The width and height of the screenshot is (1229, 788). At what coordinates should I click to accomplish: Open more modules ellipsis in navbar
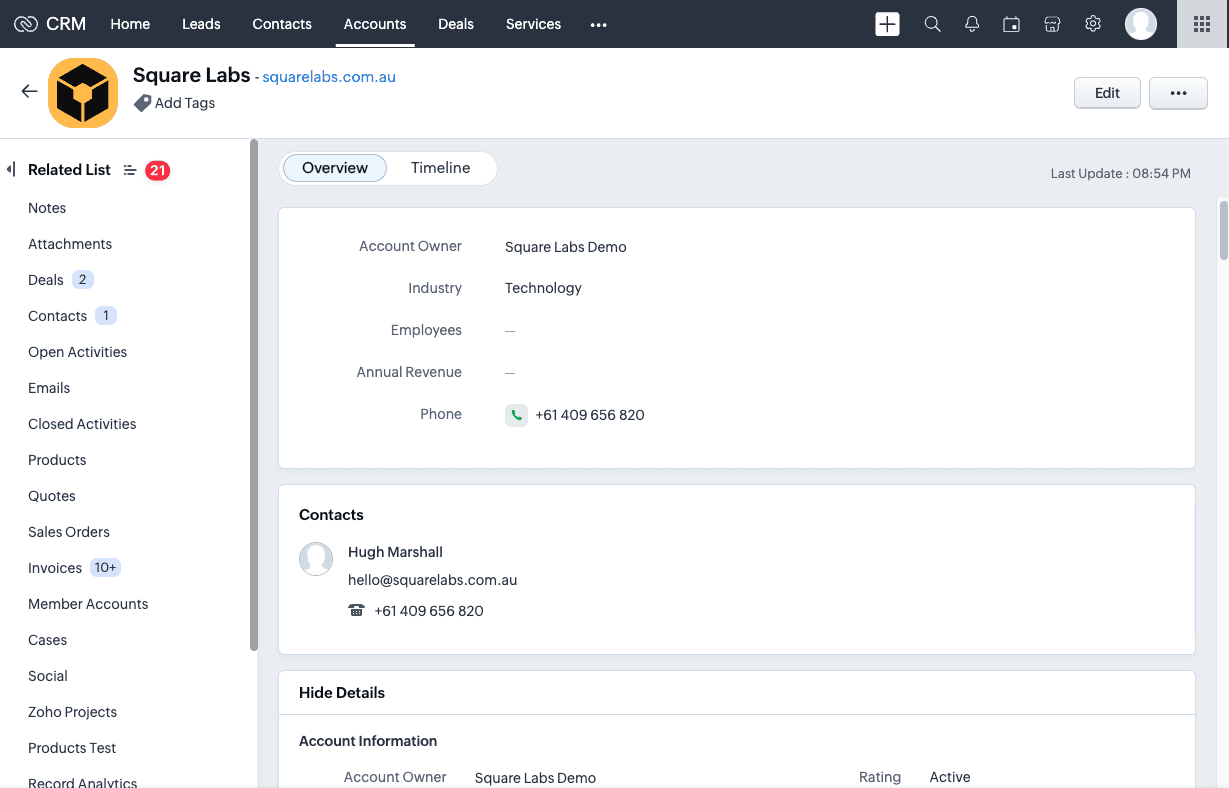click(599, 25)
